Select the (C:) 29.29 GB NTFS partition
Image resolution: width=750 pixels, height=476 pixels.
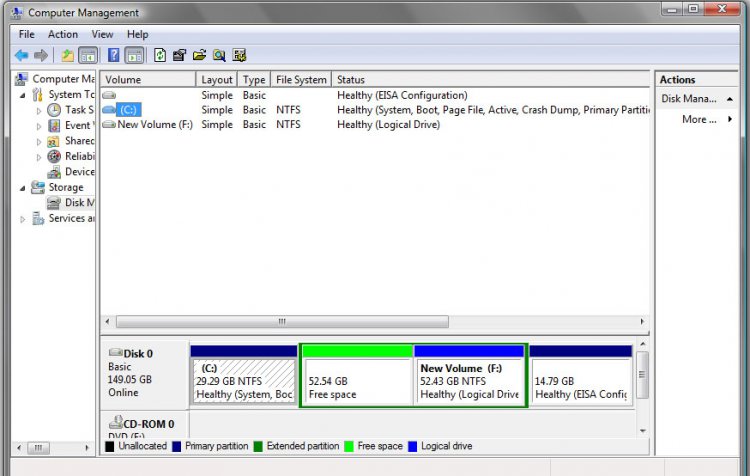pos(243,376)
